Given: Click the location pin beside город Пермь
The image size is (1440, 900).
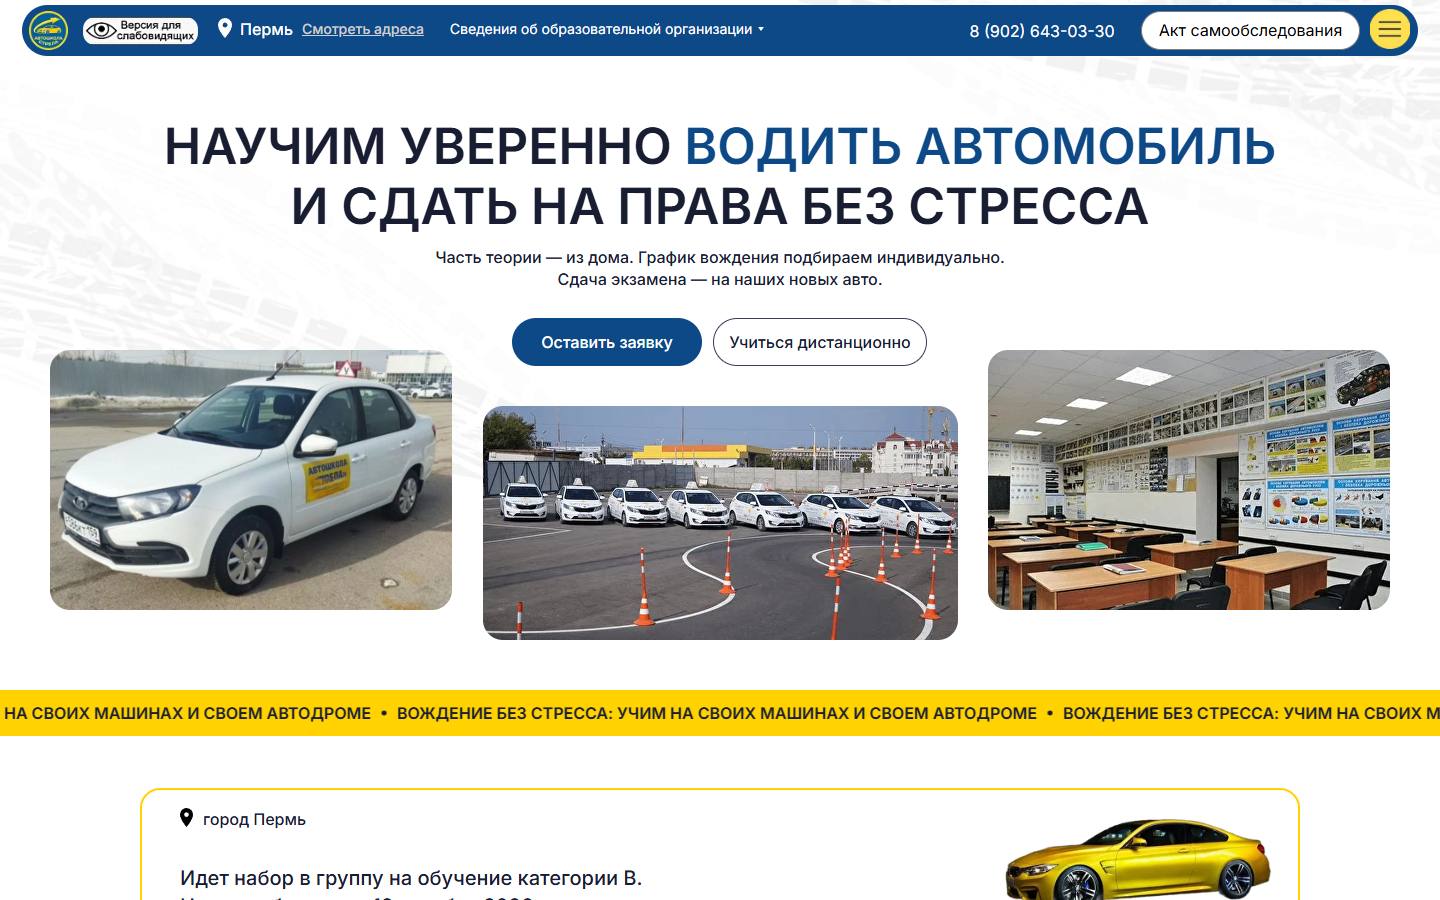Looking at the screenshot, I should coord(186,818).
